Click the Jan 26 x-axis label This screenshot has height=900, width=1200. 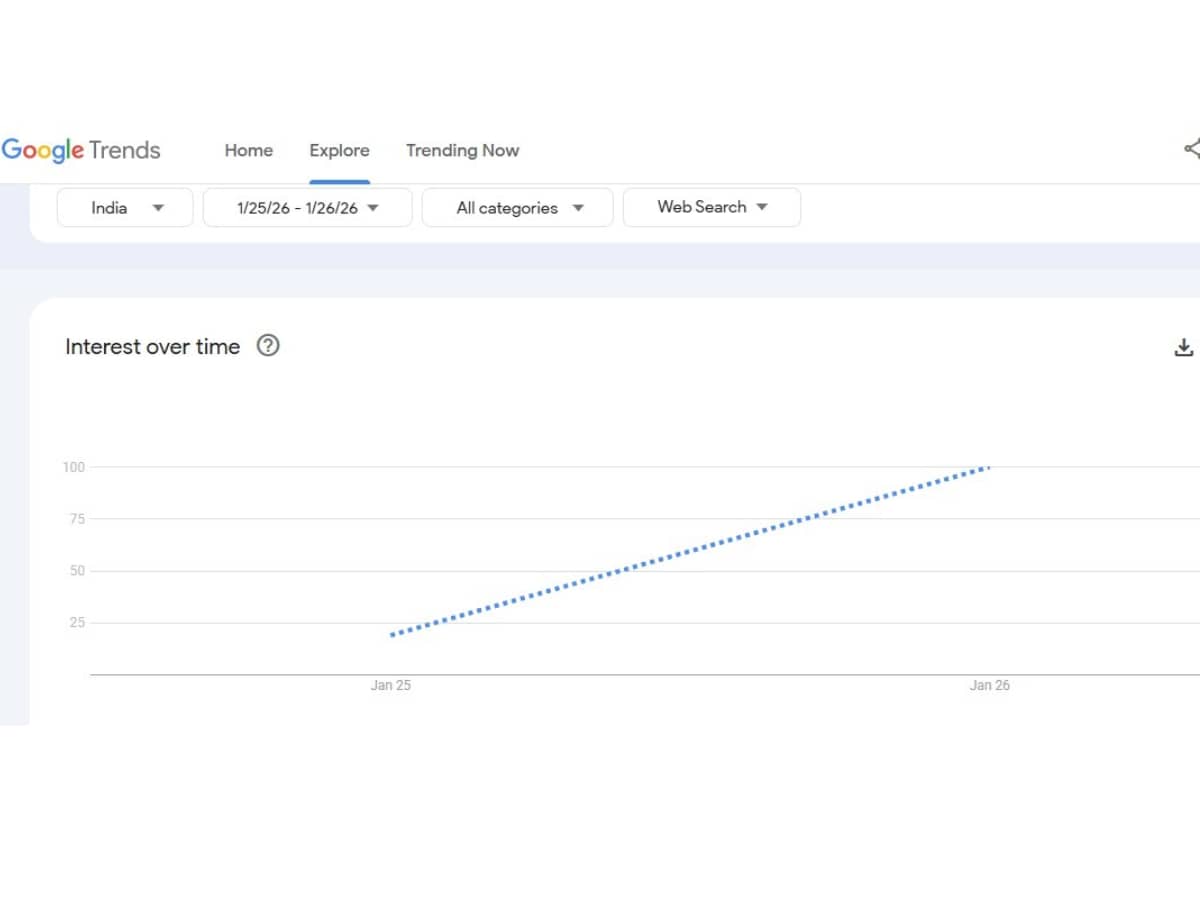point(990,685)
